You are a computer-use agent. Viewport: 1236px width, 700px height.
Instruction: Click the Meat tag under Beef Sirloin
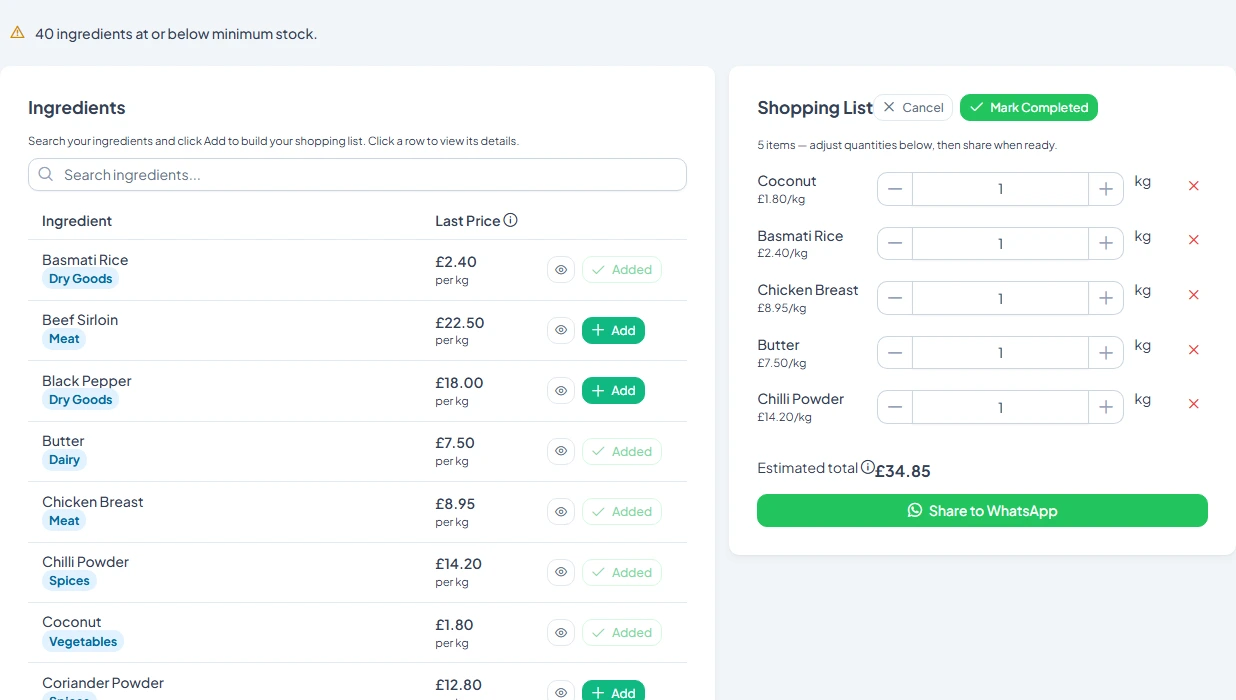[x=64, y=339]
